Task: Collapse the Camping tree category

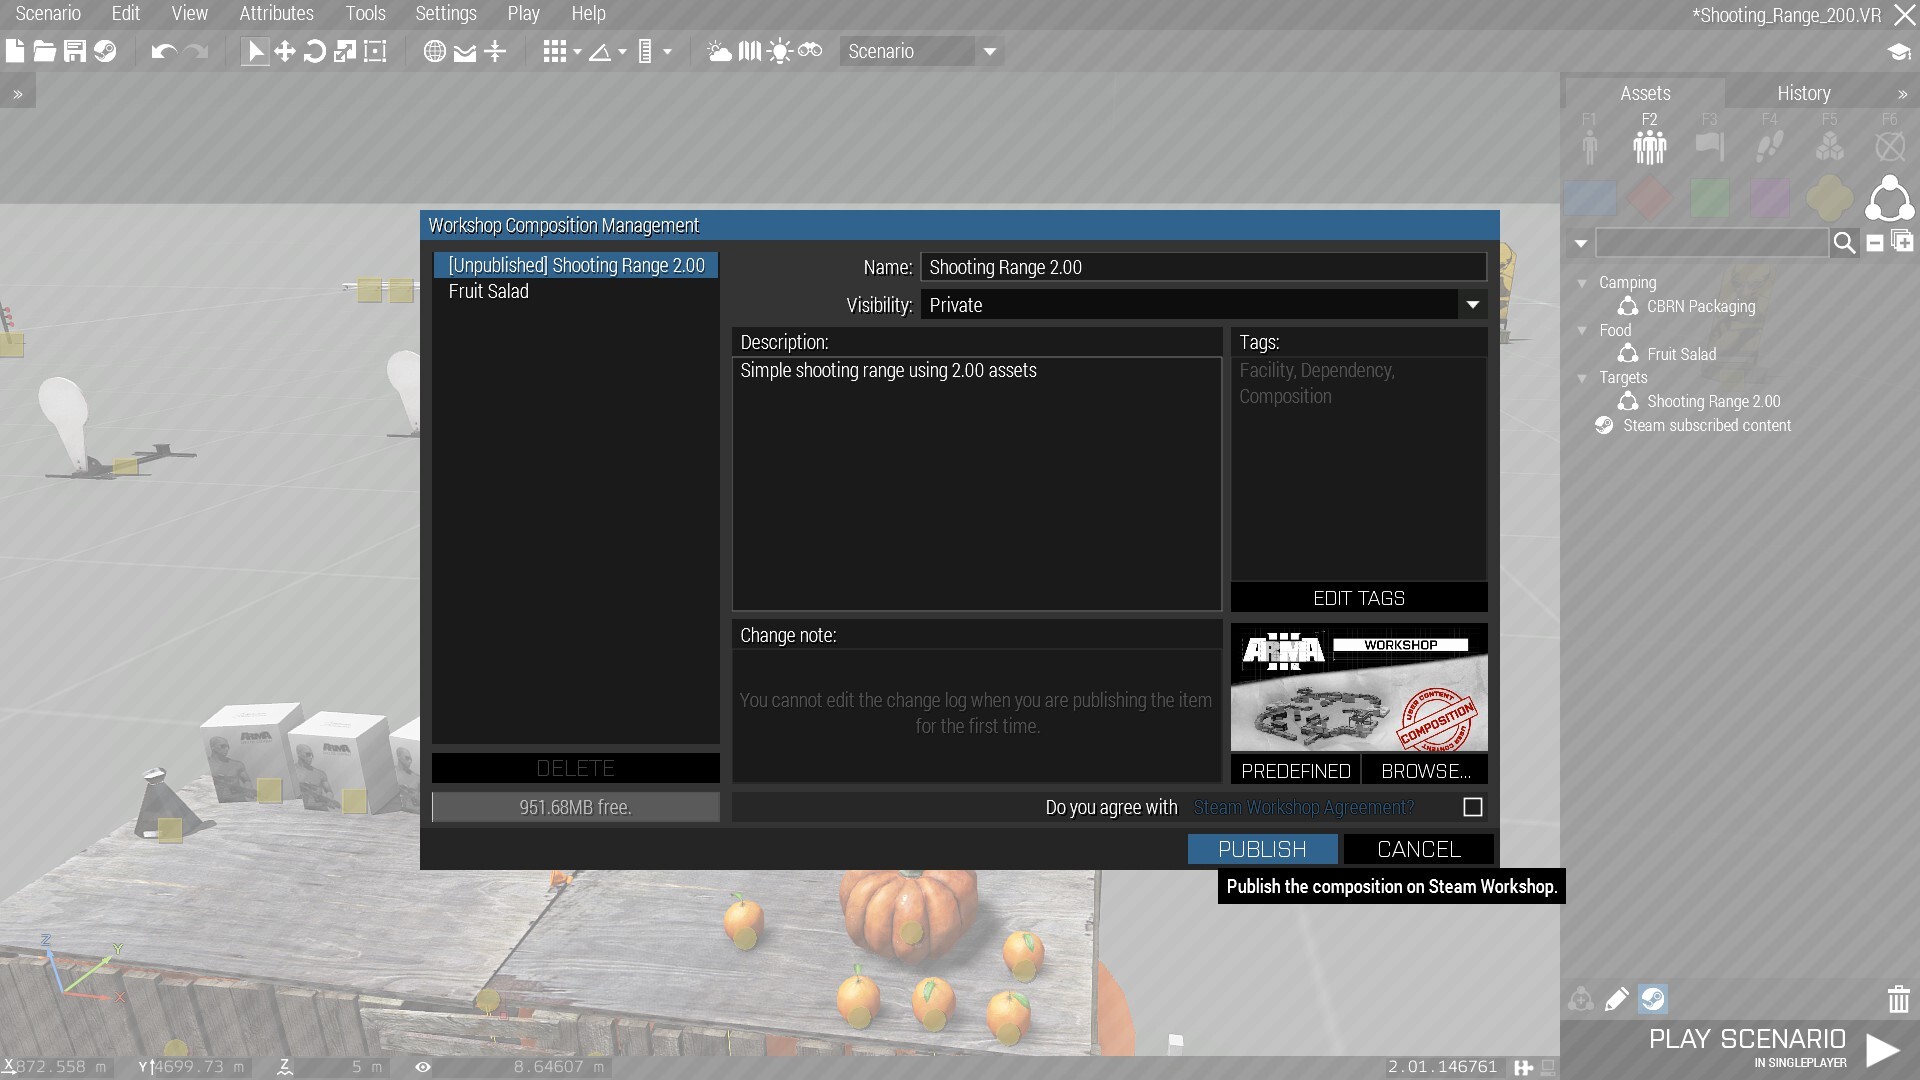Action: [x=1582, y=283]
